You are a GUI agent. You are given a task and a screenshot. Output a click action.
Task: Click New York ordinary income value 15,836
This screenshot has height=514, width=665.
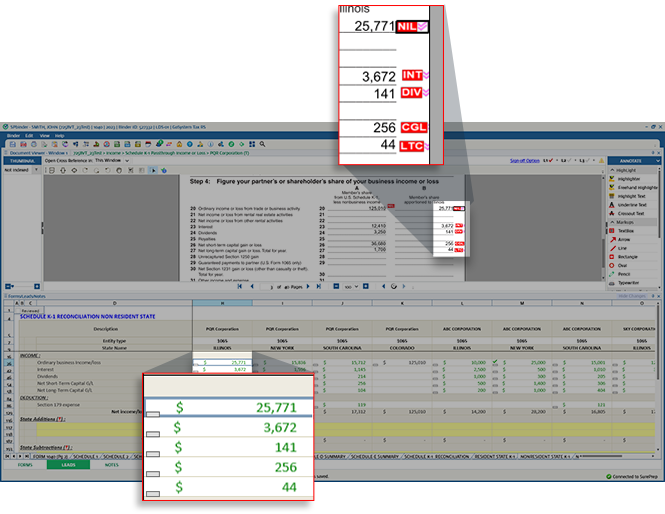pos(299,363)
